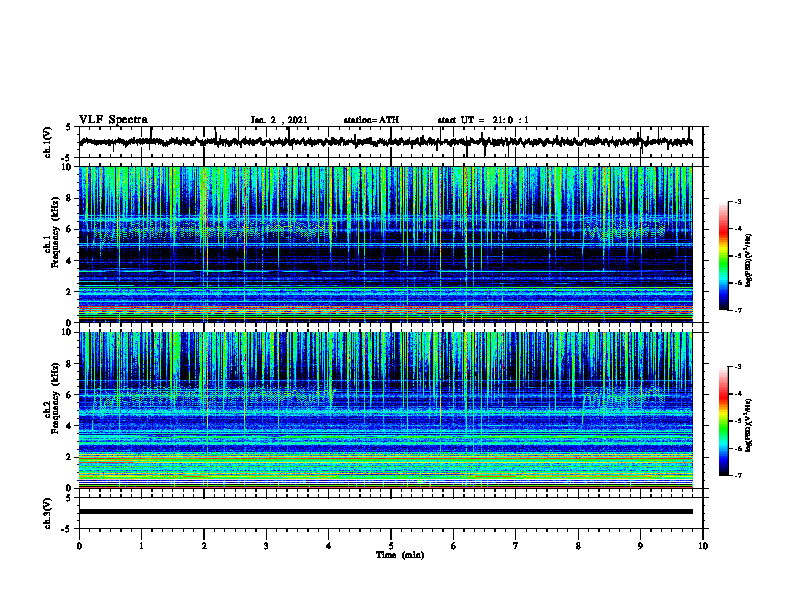Click the "5" tick on ch.3(V) axis

(69, 498)
